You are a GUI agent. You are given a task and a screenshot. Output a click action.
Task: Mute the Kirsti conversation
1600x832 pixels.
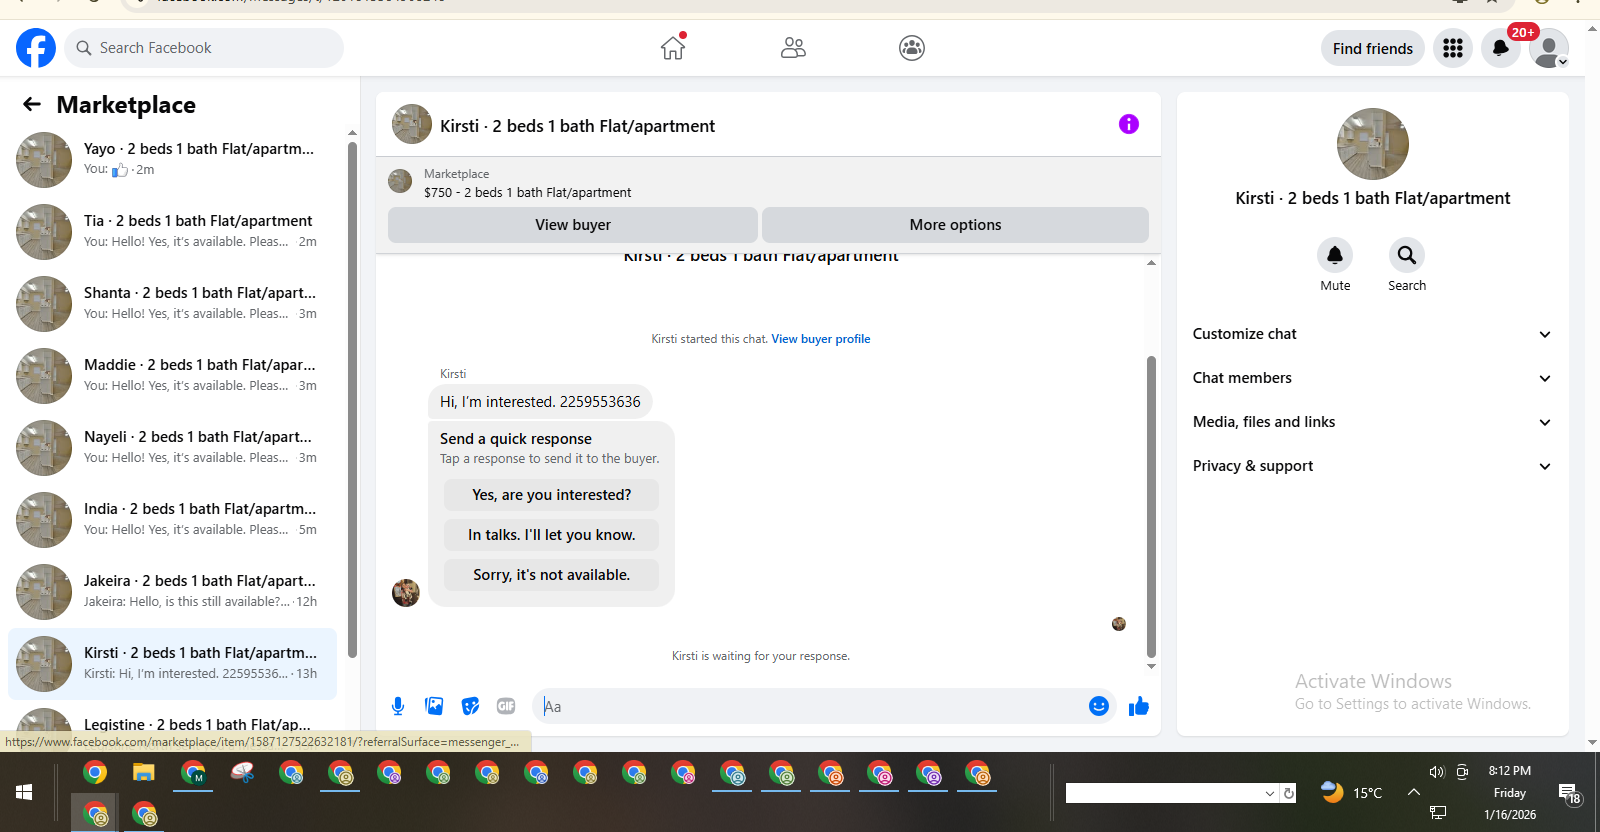coord(1335,255)
